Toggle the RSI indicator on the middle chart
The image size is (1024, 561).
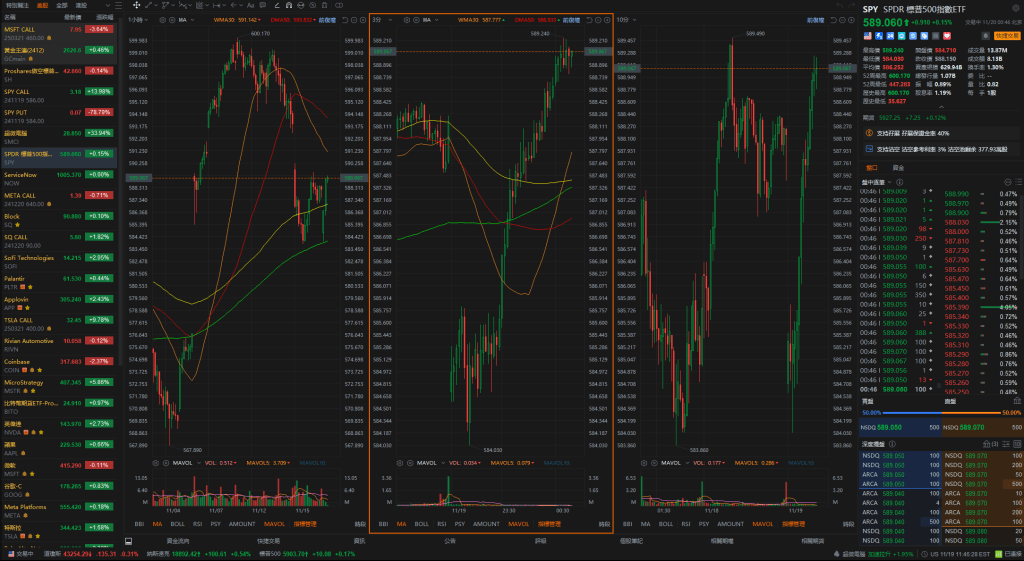(442, 524)
